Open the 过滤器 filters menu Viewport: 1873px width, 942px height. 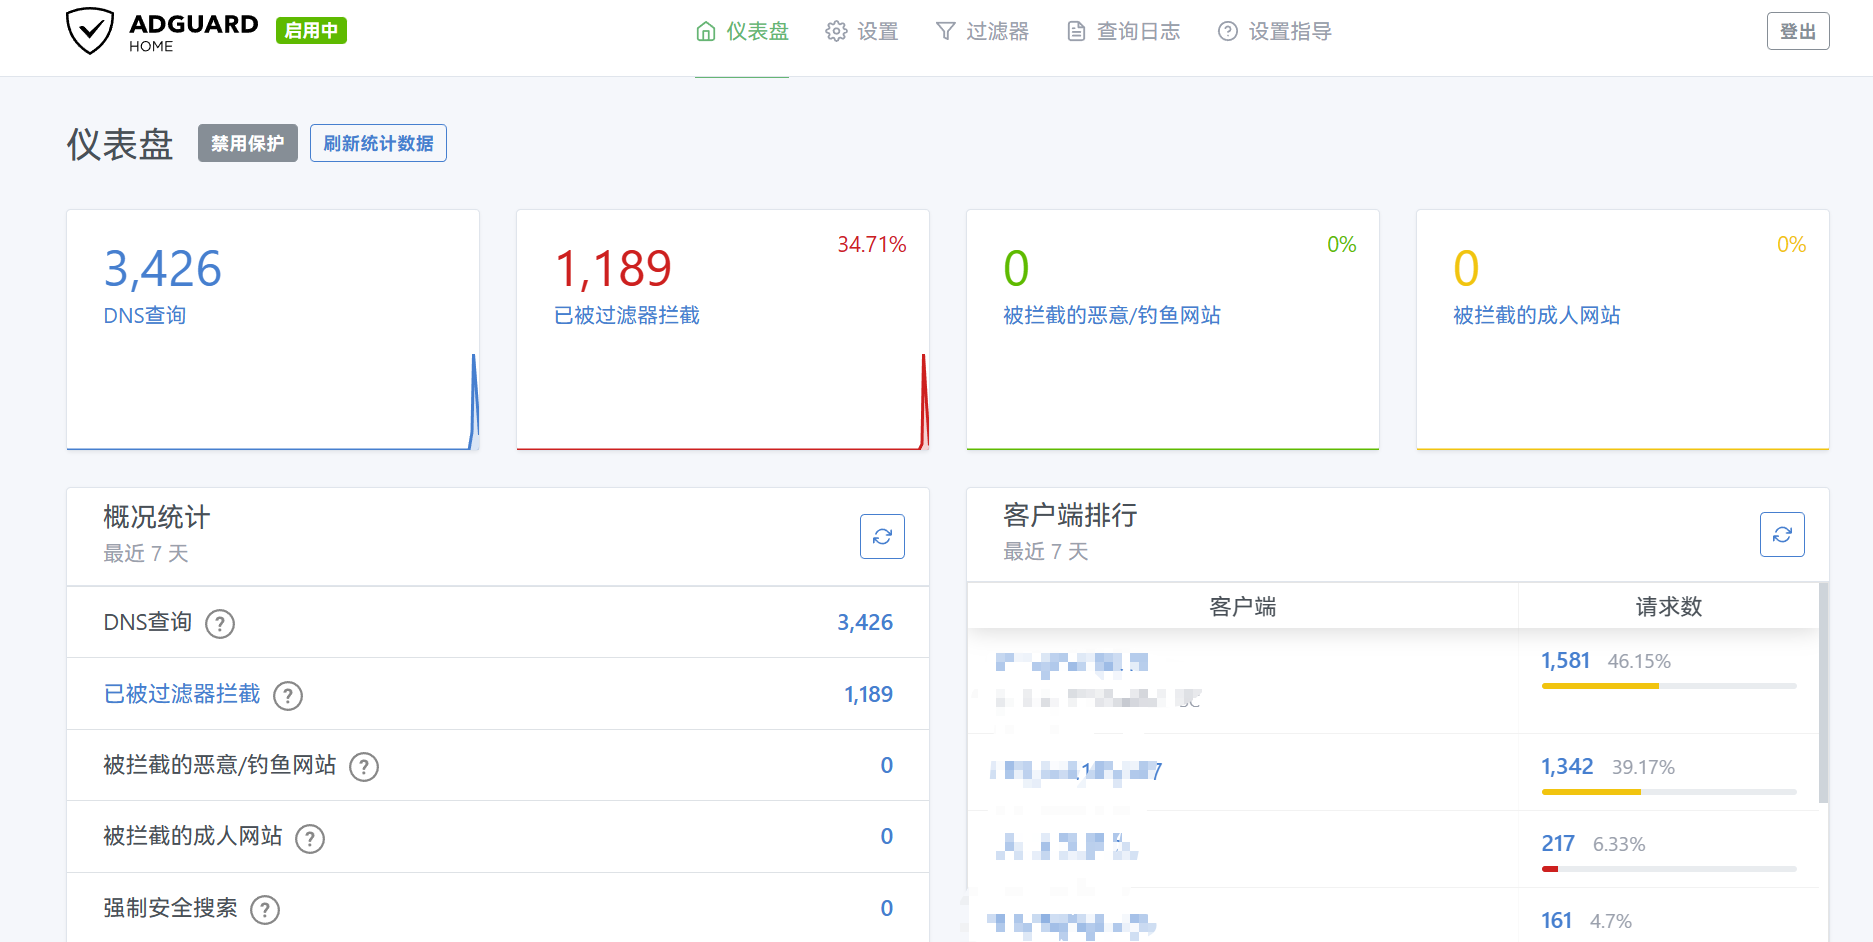(982, 32)
